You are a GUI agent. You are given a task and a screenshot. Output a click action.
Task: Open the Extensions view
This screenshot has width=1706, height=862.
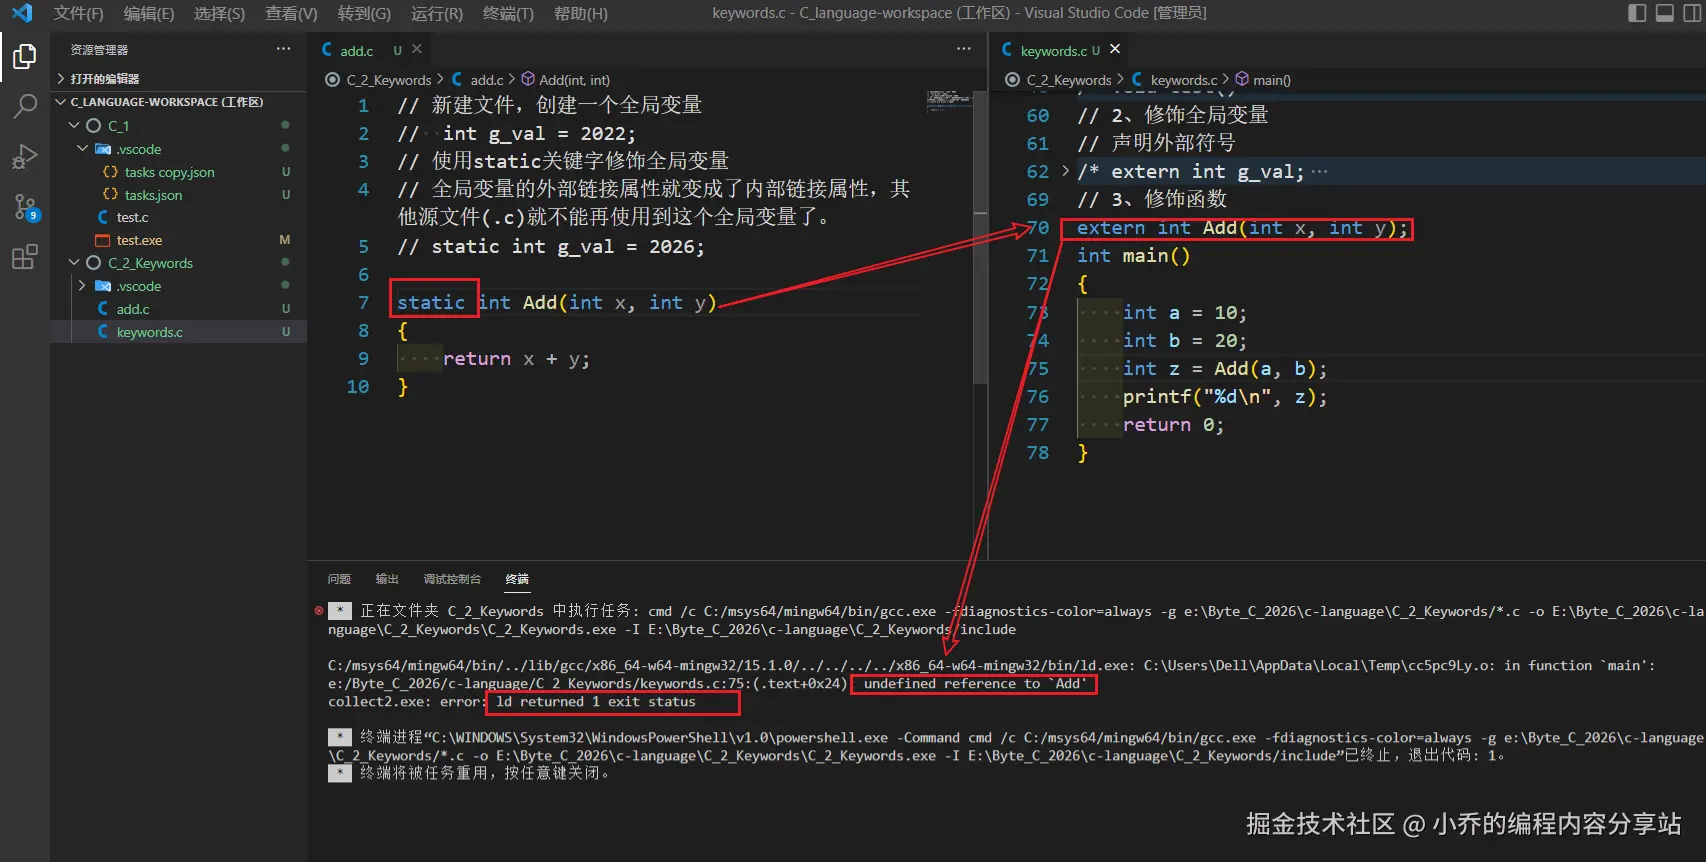[x=24, y=257]
